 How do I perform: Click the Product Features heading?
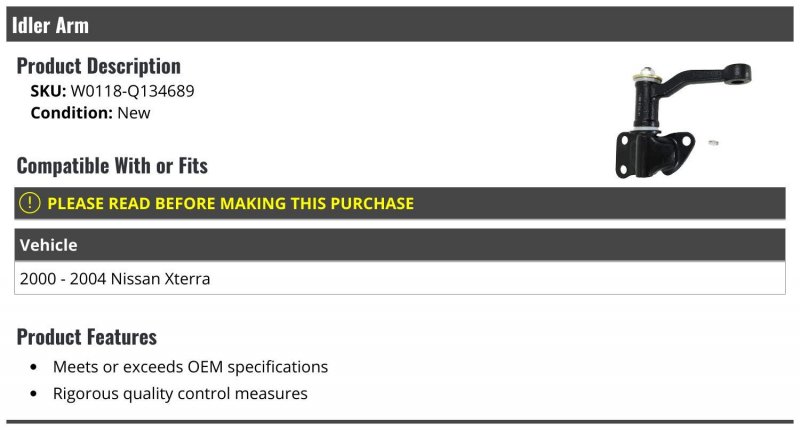(x=87, y=337)
